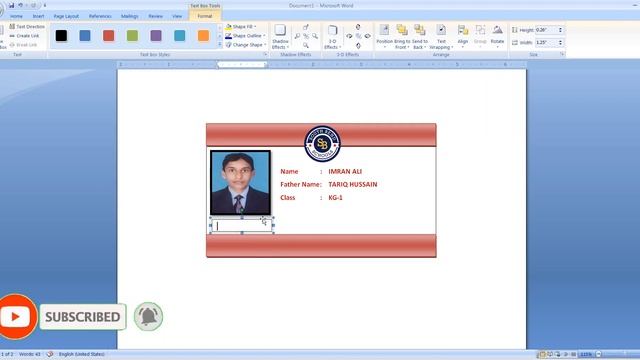640x360 pixels.
Task: Tilt 3-D effect up button
Action: [x=358, y=27]
